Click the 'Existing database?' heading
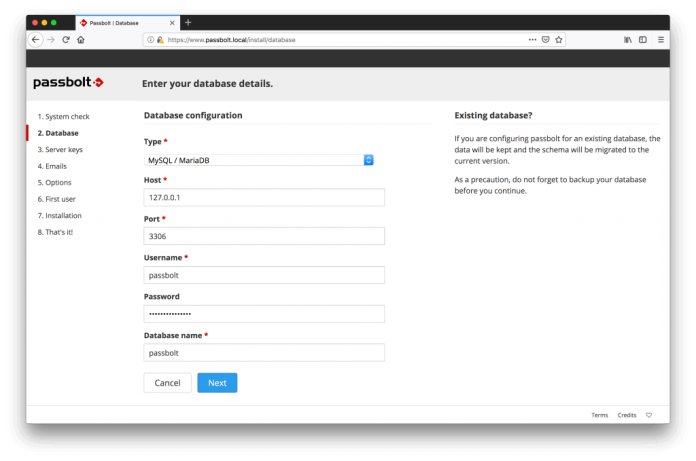Image resolution: width=696 pixels, height=461 pixels. click(x=493, y=115)
